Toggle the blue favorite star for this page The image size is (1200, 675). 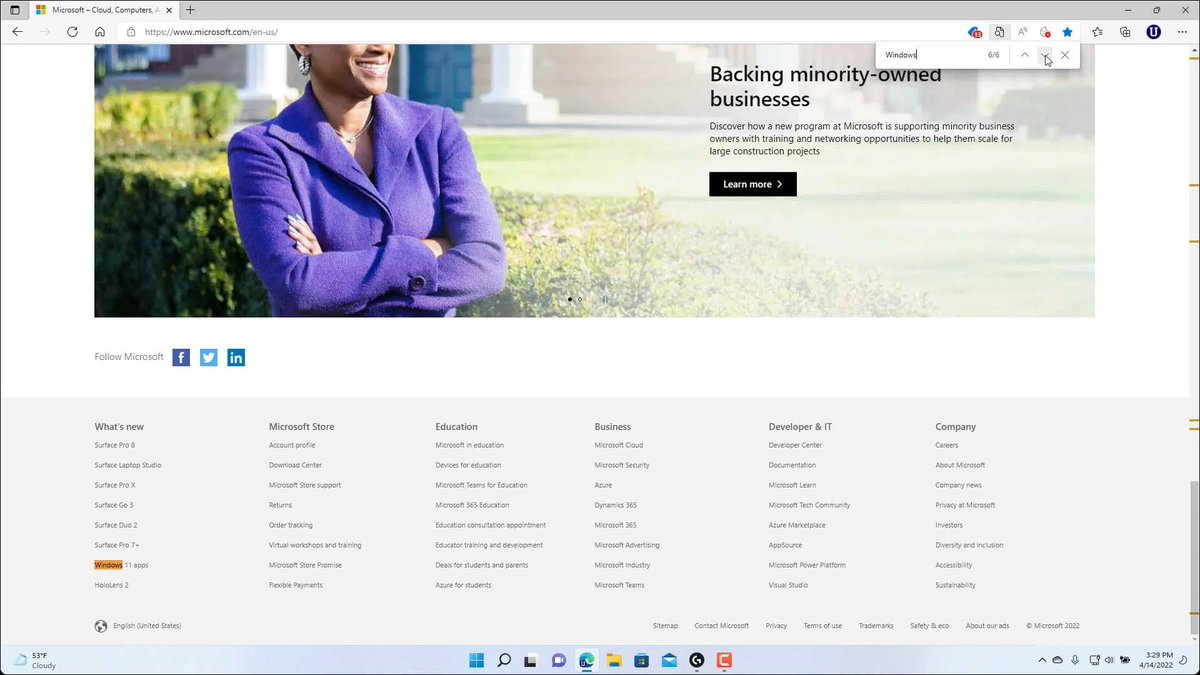pos(1068,32)
